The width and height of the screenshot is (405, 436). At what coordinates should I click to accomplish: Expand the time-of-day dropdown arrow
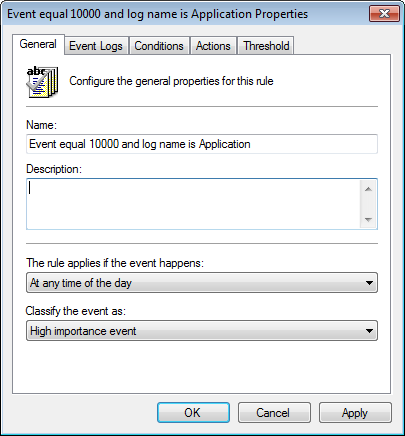point(369,283)
